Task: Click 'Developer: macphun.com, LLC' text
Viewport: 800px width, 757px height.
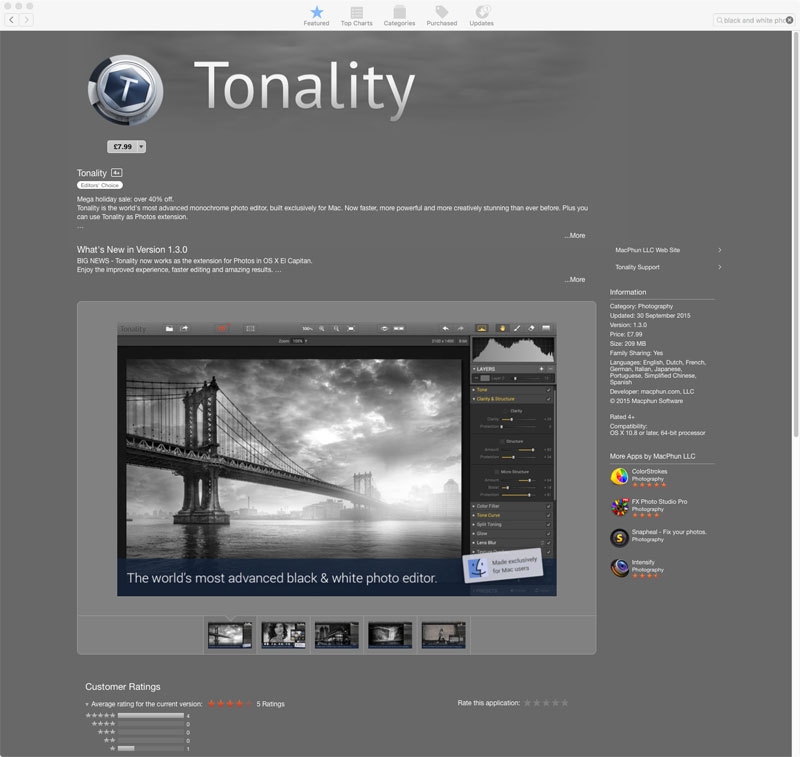Action: click(652, 391)
